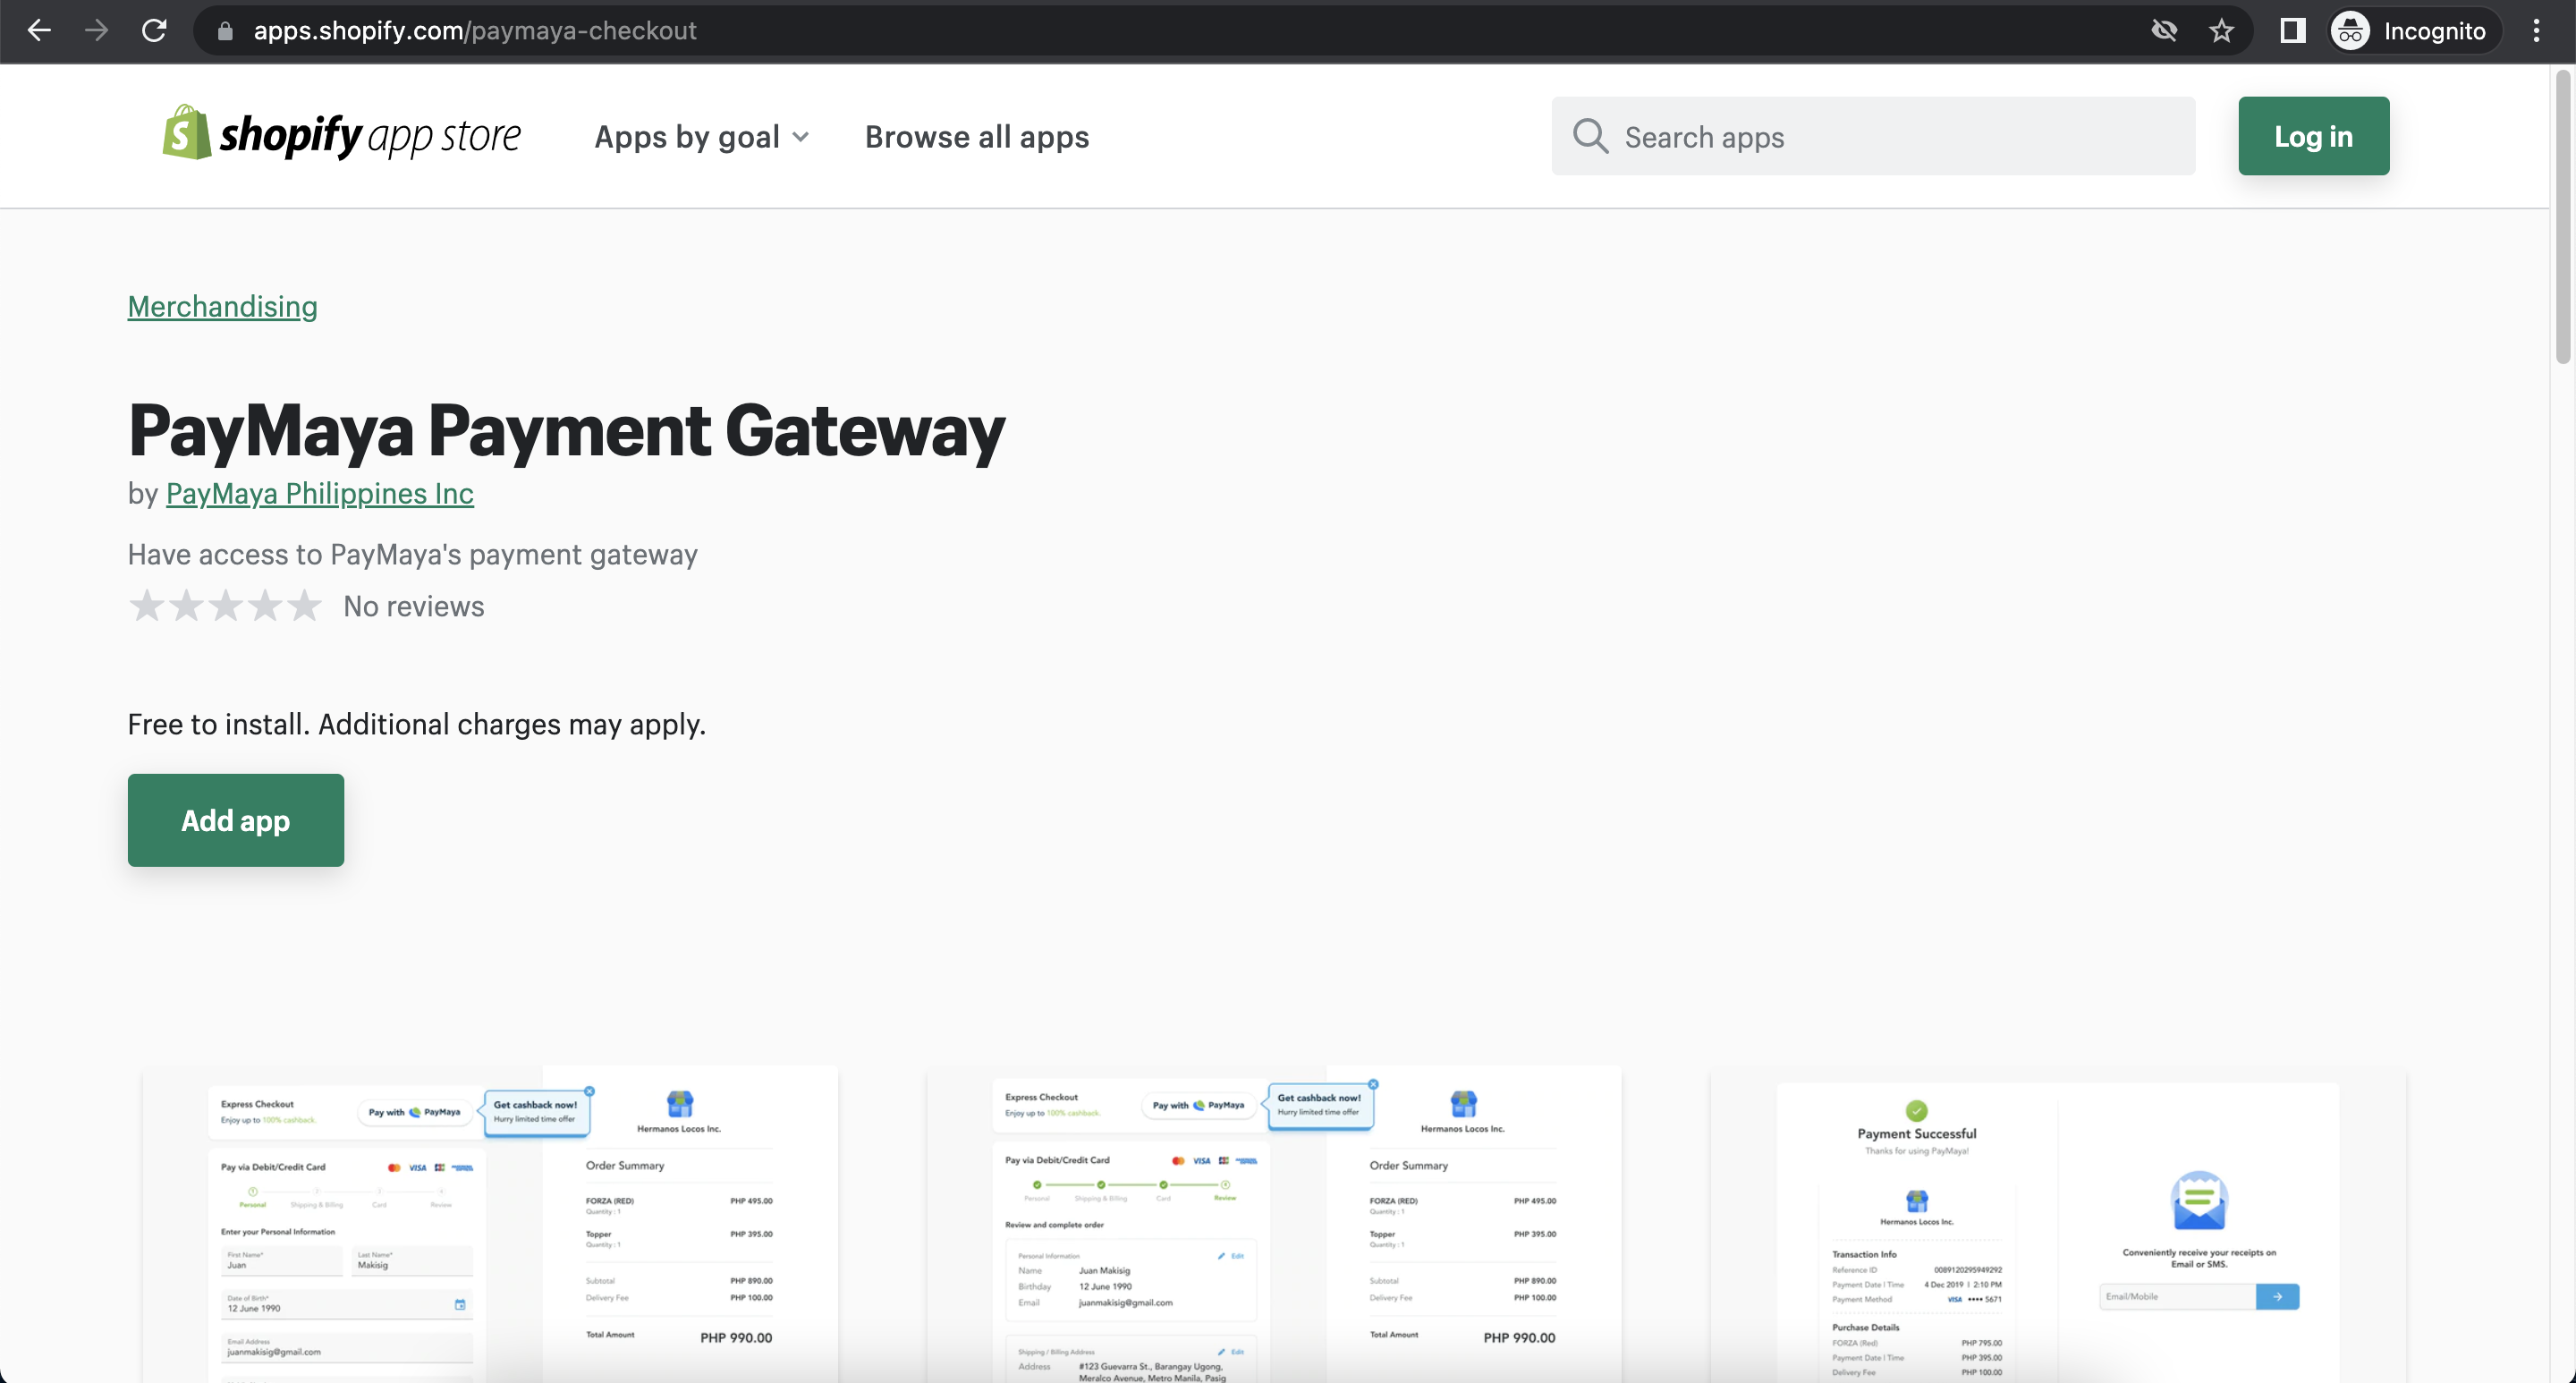Expand the Apps by goal dropdown
Viewport: 2576px width, 1383px height.
click(x=701, y=137)
